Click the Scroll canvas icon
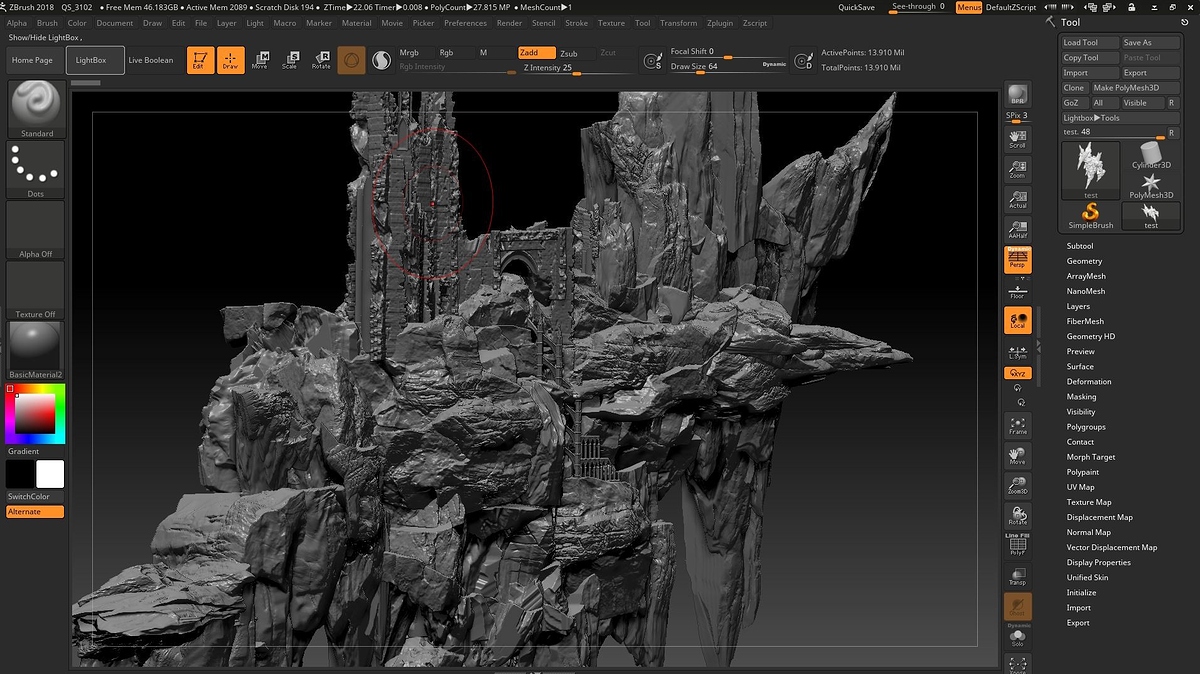 click(x=1018, y=138)
